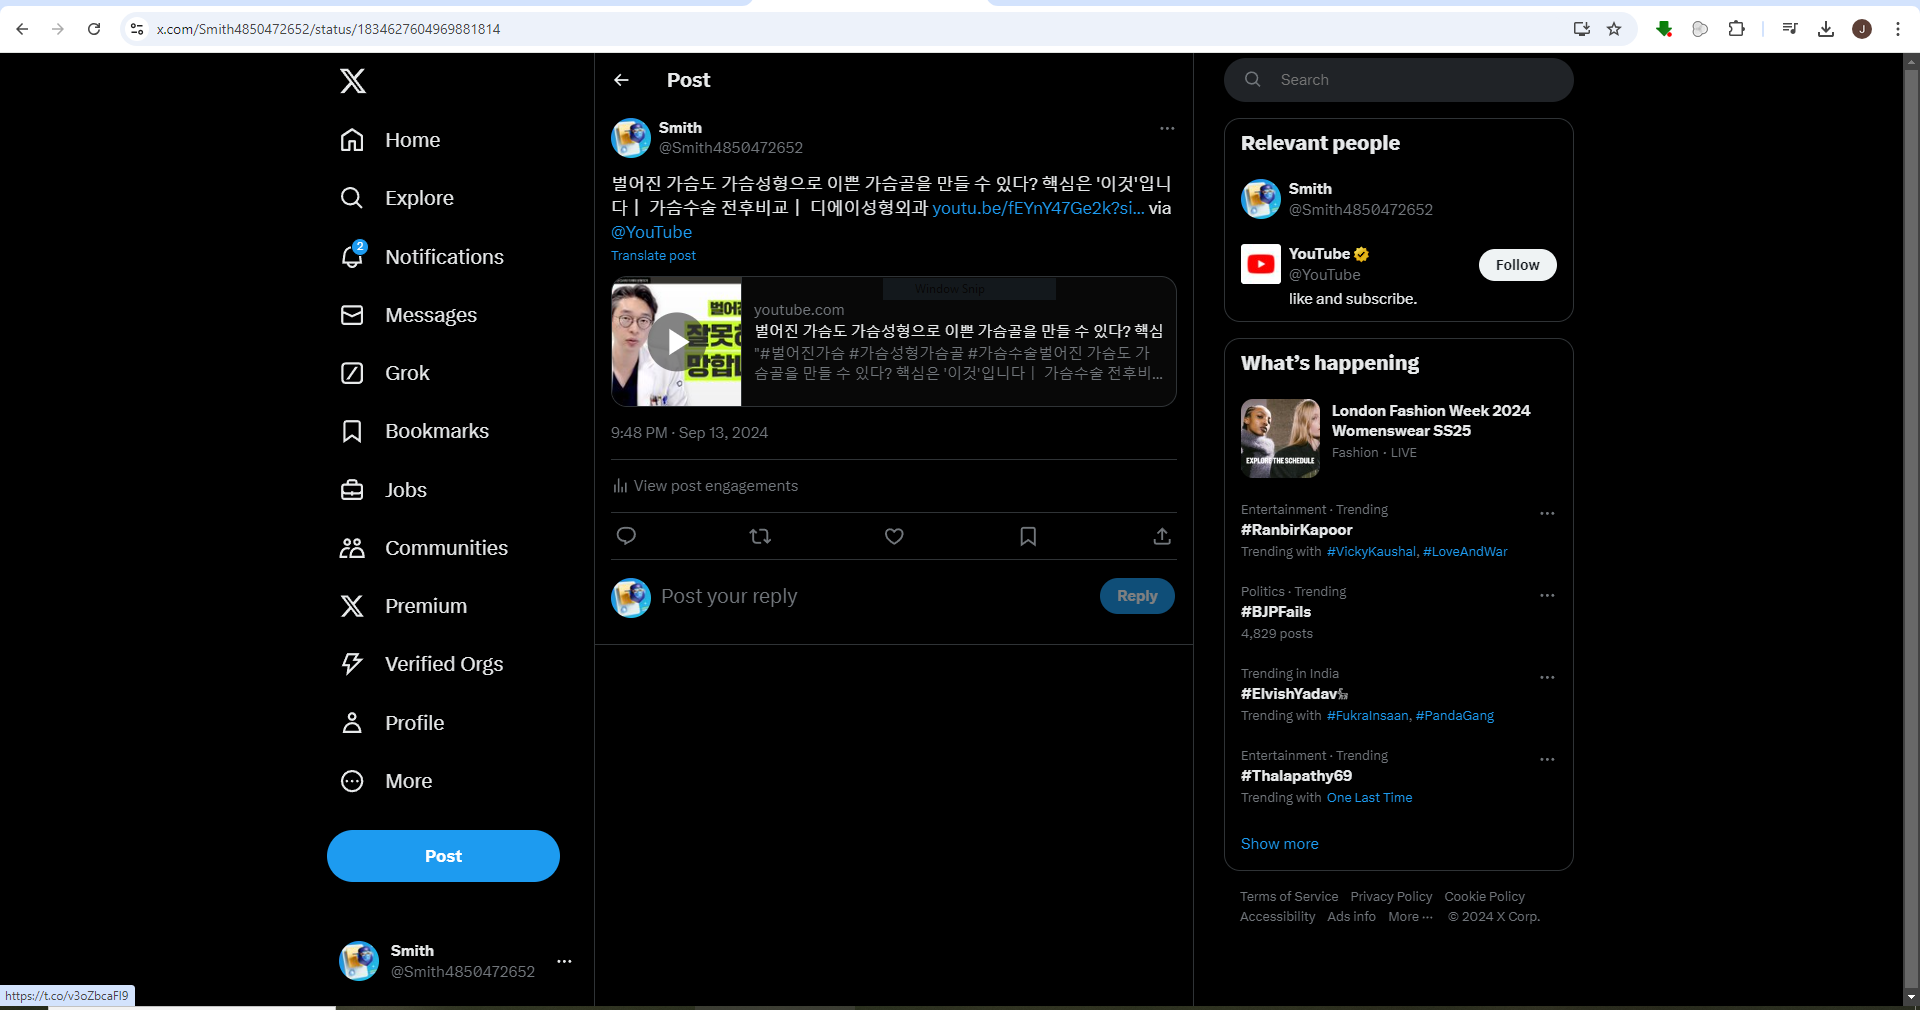Click the repost arrows icon
This screenshot has height=1010, width=1920.
pos(760,536)
